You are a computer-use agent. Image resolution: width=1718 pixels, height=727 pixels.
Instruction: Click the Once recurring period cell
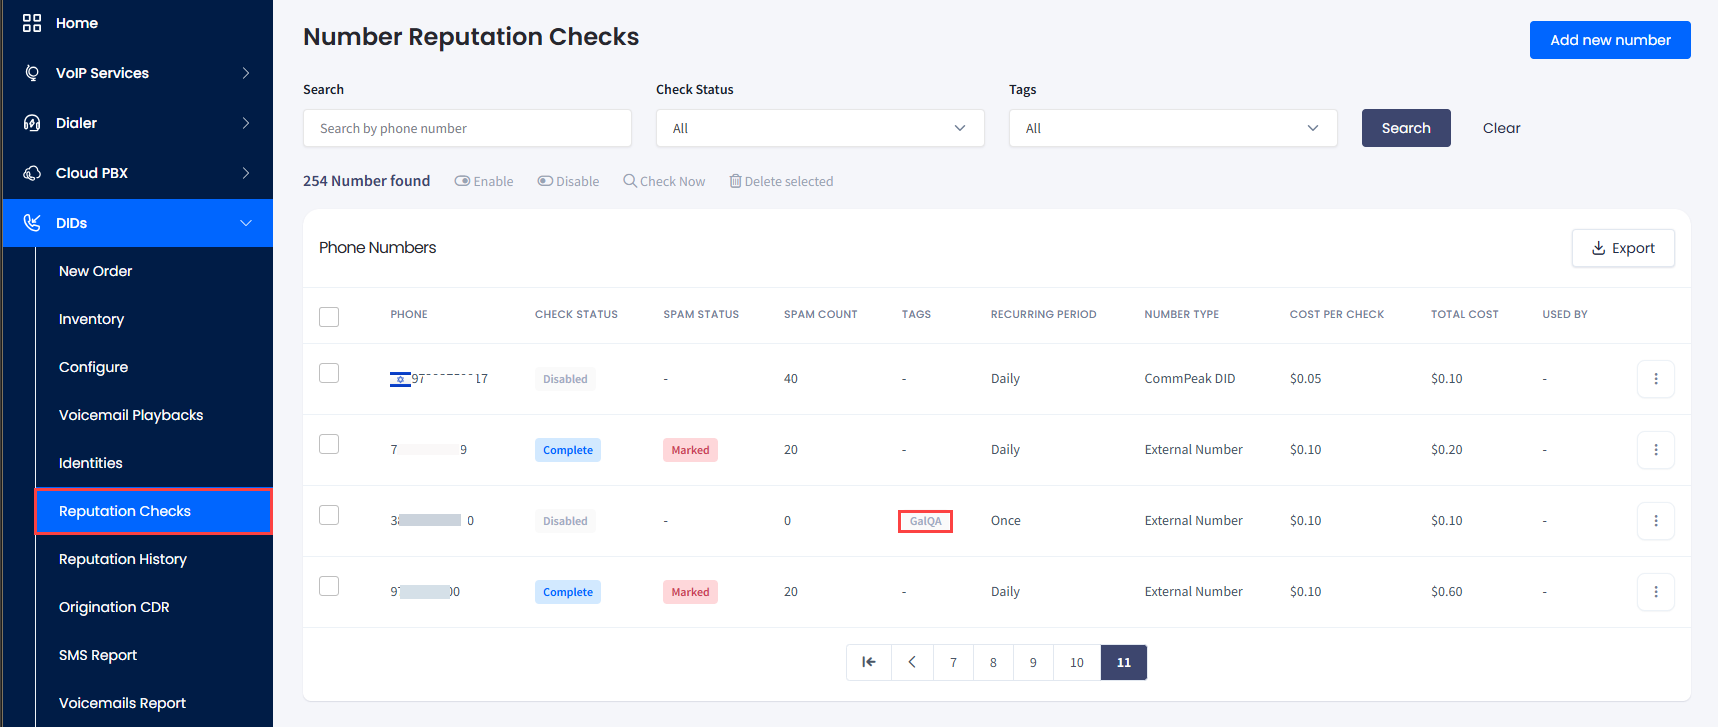(x=1006, y=521)
